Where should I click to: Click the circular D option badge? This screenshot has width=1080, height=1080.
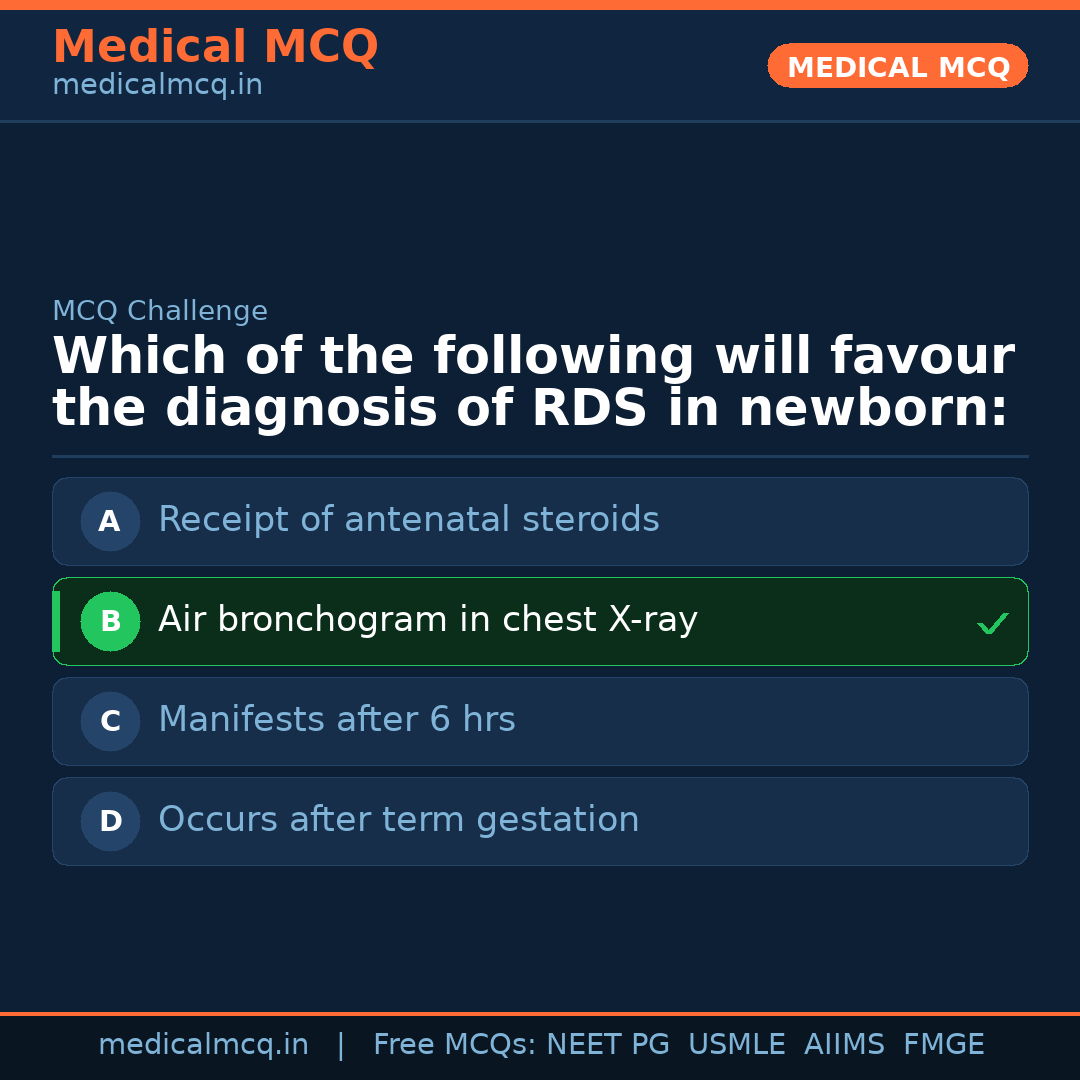(110, 821)
